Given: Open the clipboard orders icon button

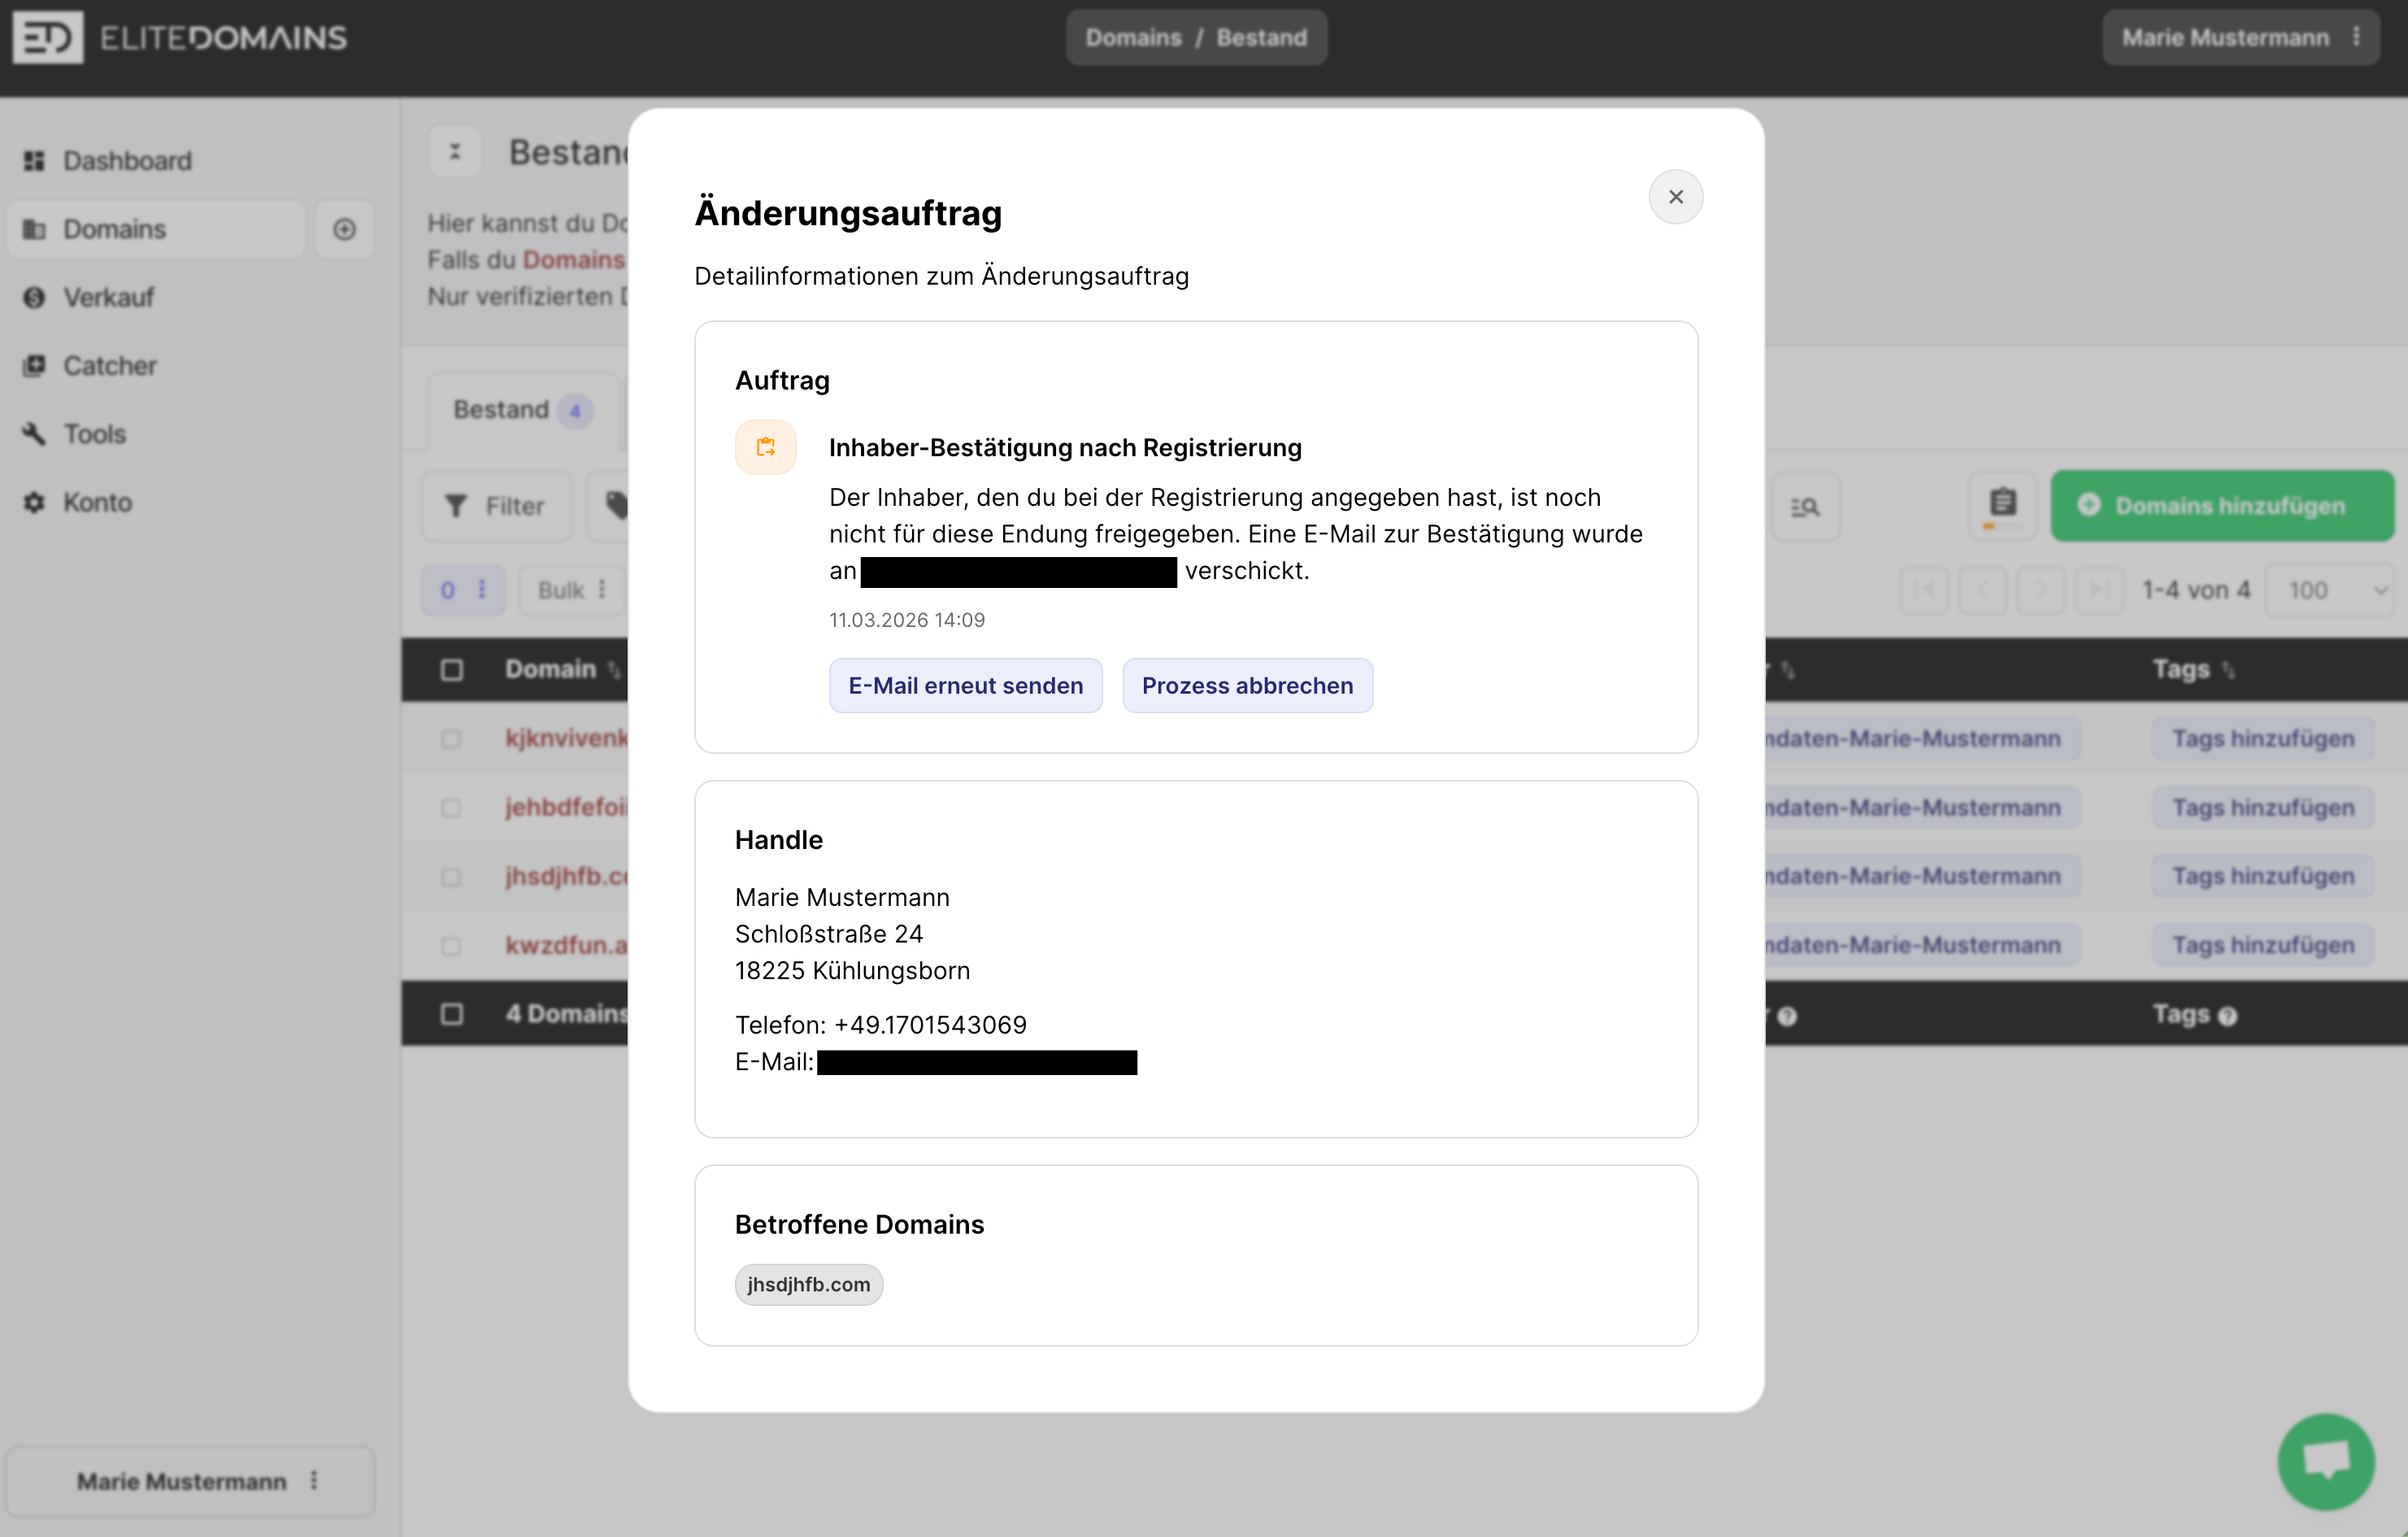Looking at the screenshot, I should [x=2002, y=505].
